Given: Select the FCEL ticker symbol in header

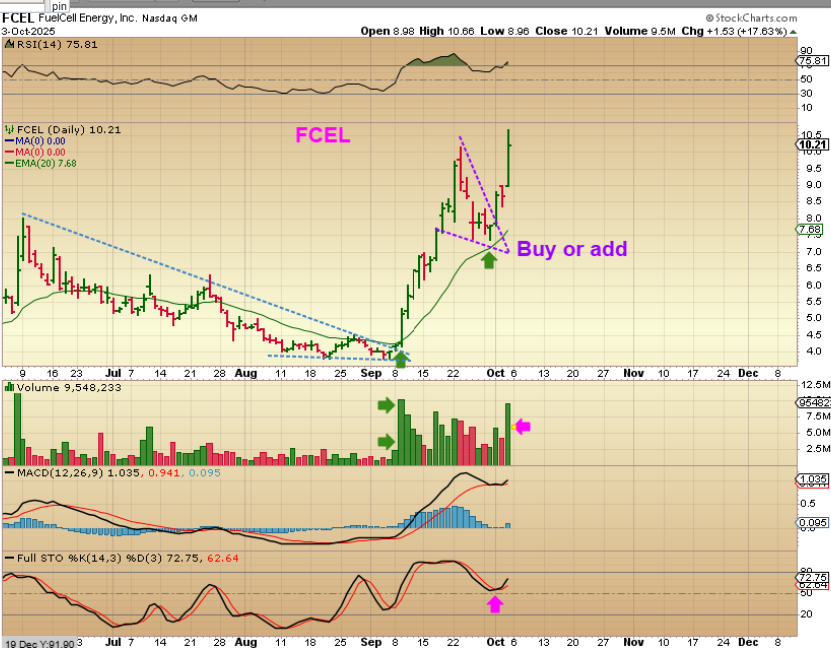Looking at the screenshot, I should click(x=18, y=19).
